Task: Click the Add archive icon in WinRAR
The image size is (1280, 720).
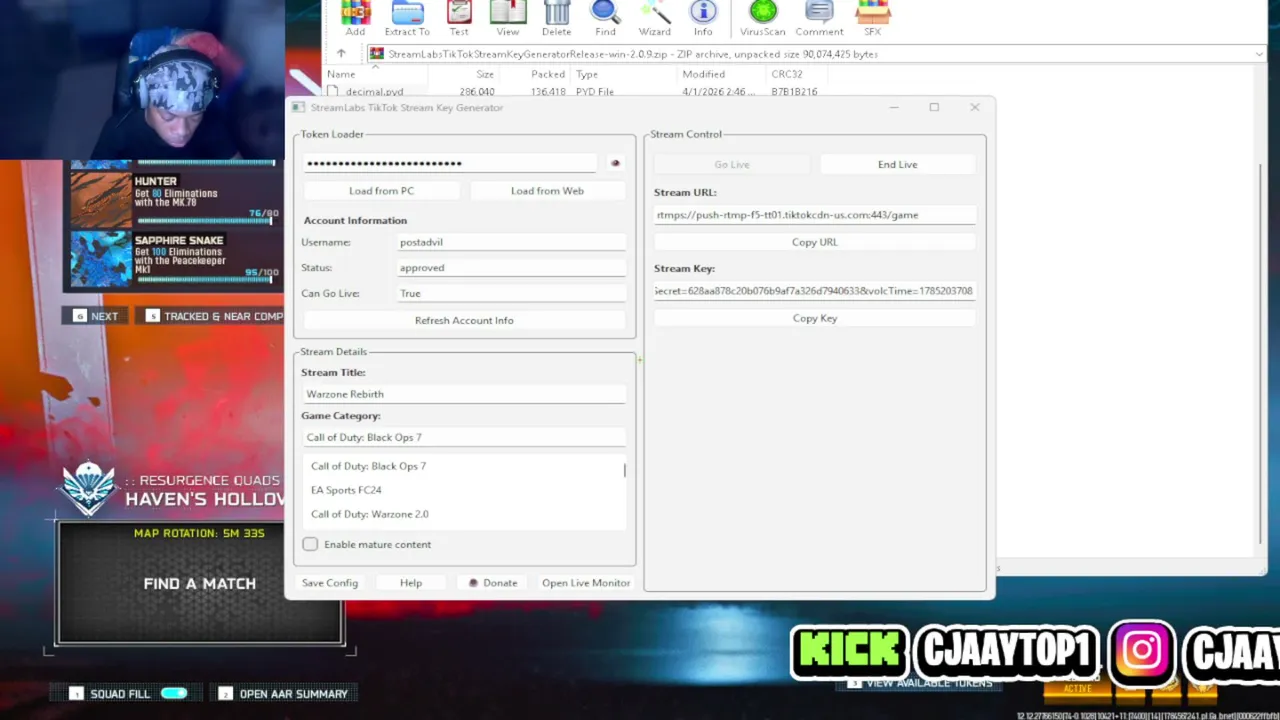Action: tap(355, 18)
